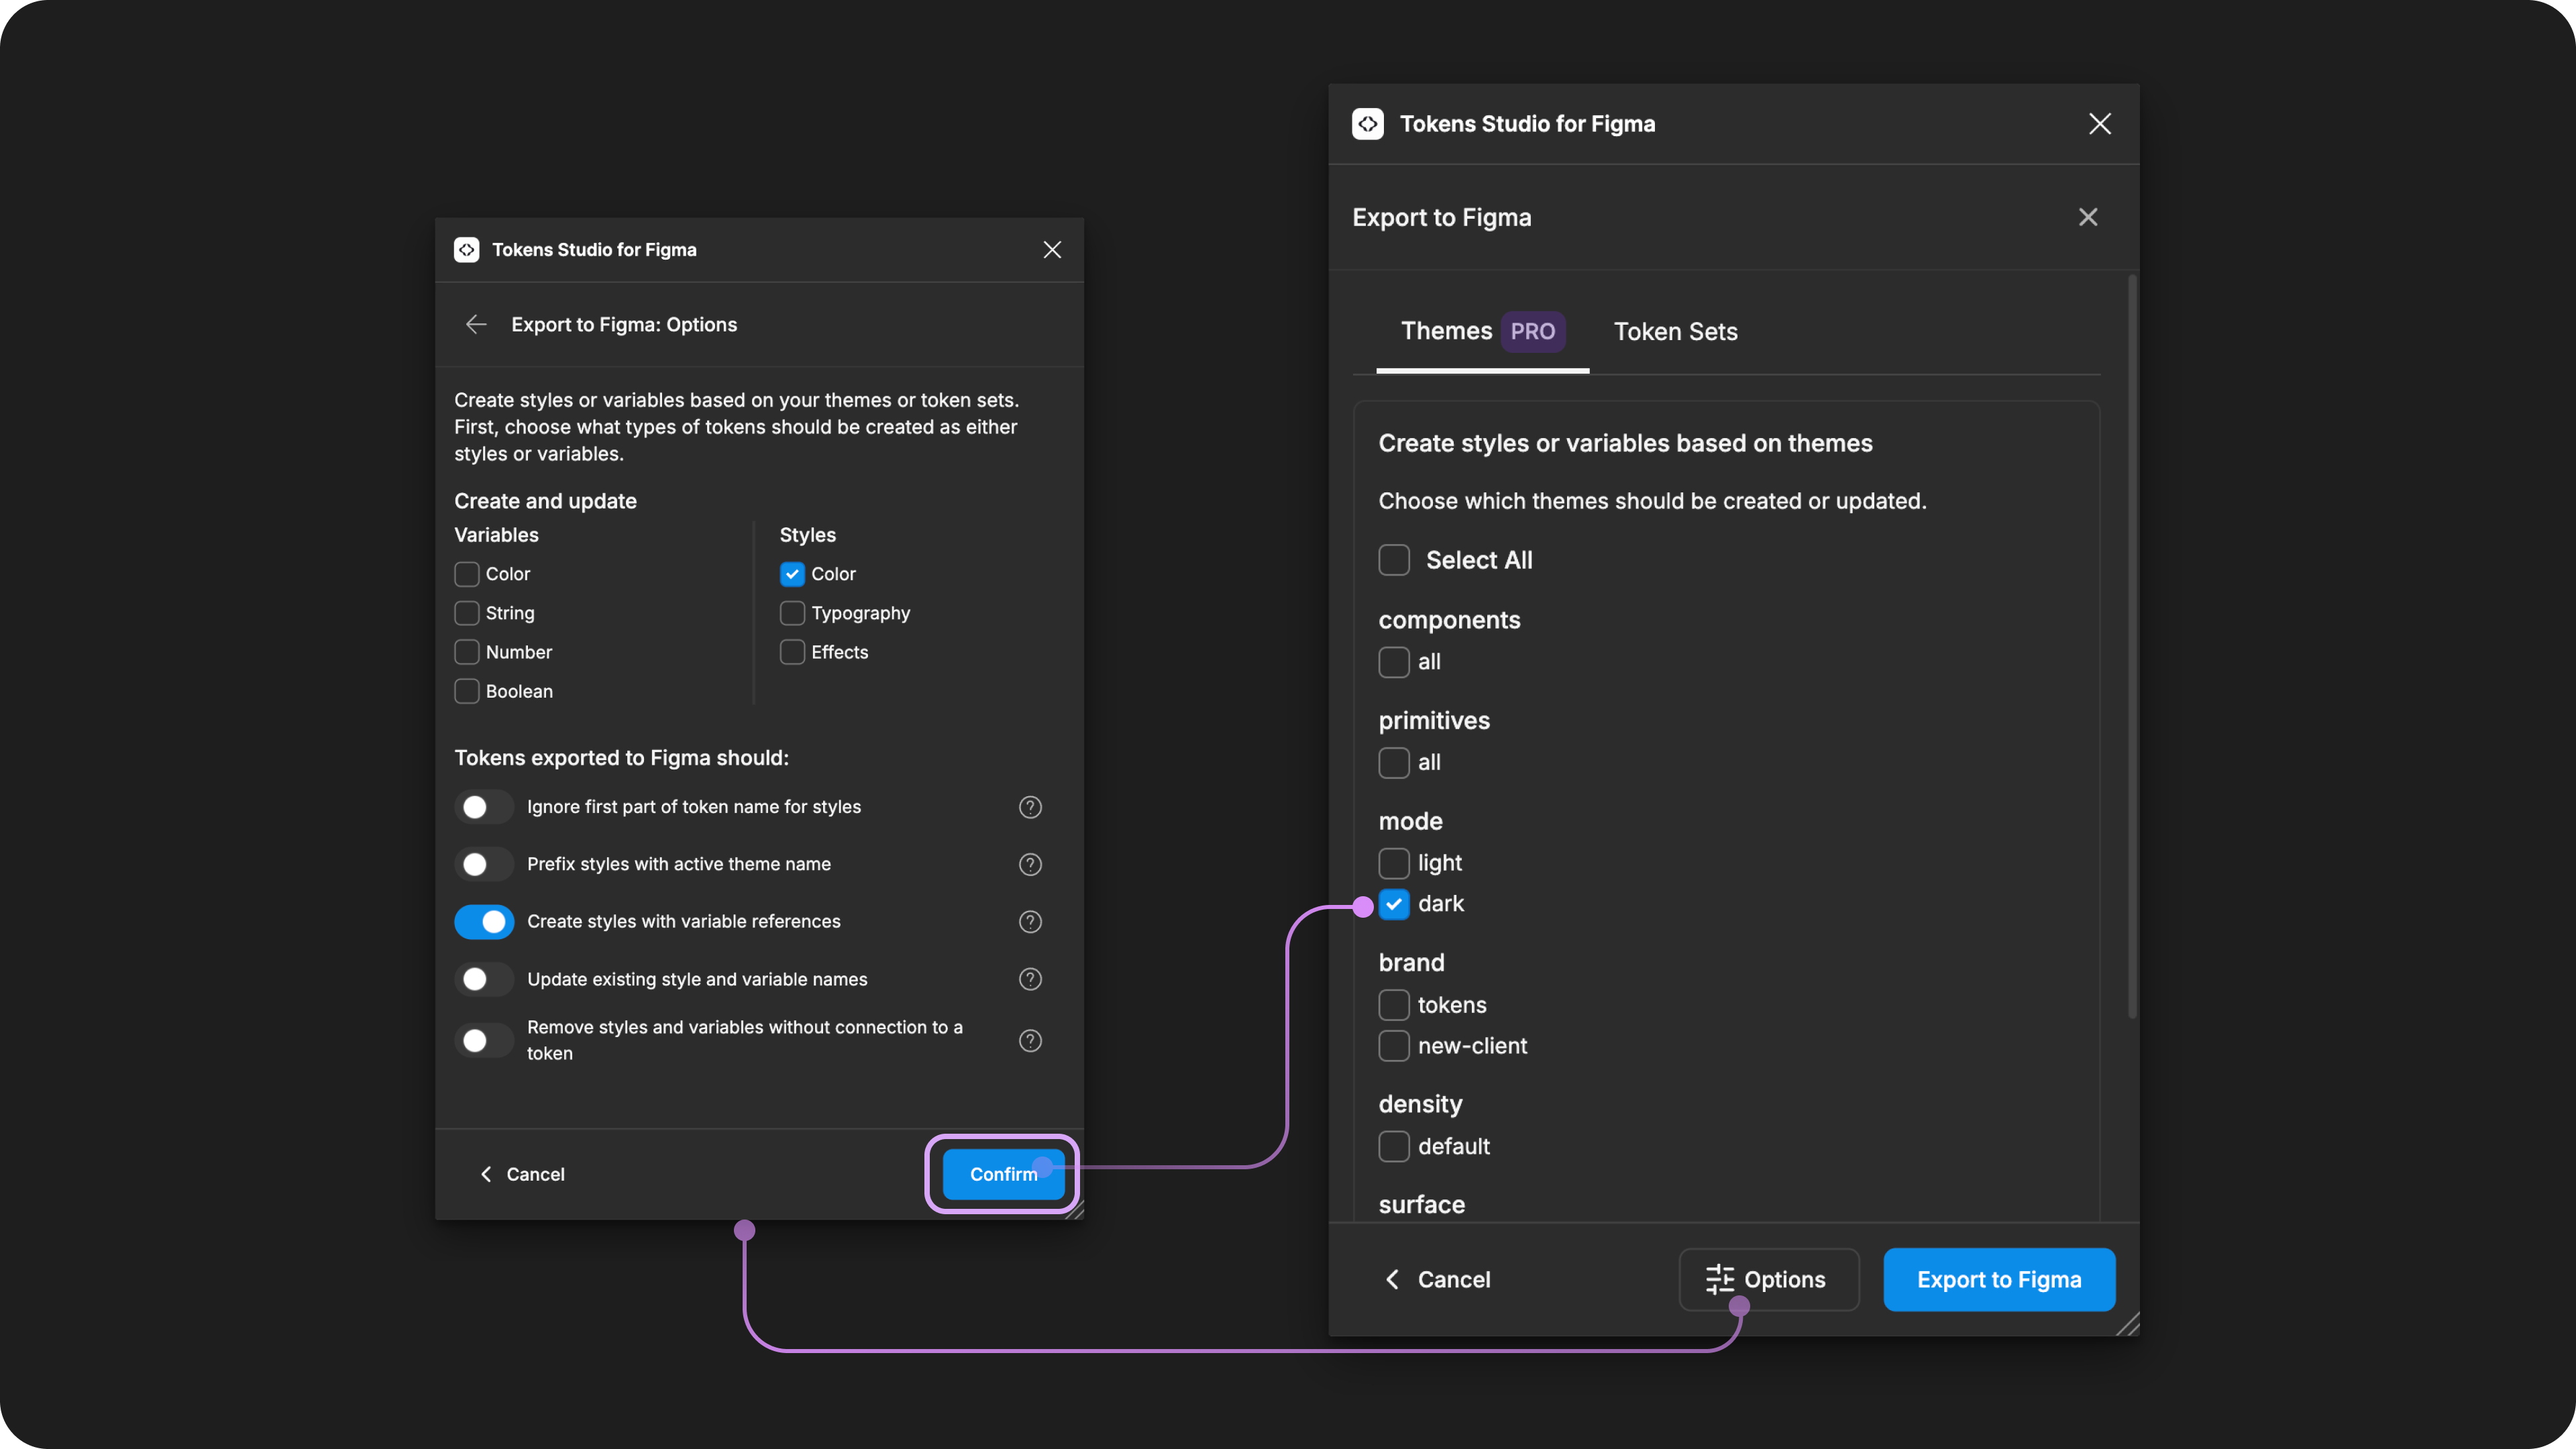Viewport: 2576px width, 1449px height.
Task: Click the Tokens Studio logo in Export window
Action: point(1368,124)
